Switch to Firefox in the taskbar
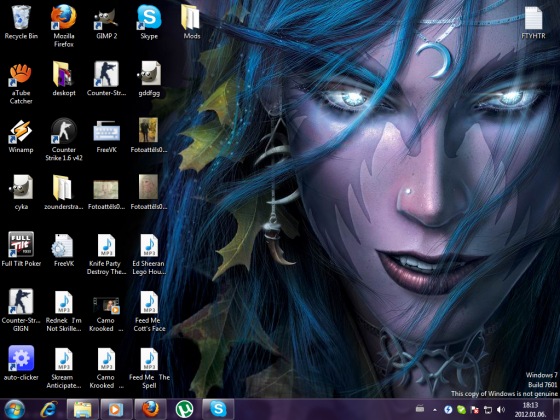The height and width of the screenshot is (420, 560). coord(150,409)
